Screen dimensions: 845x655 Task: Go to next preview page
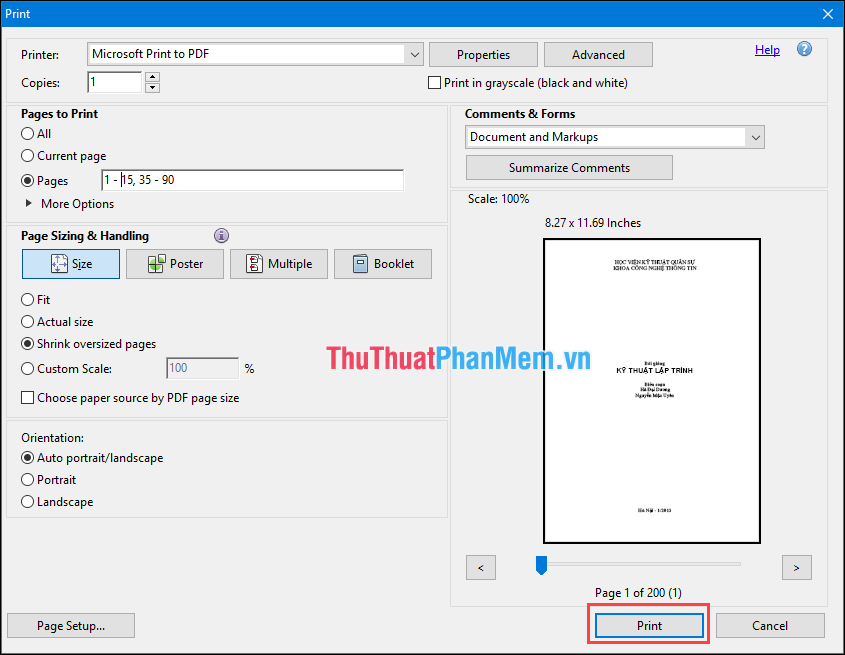[x=796, y=568]
